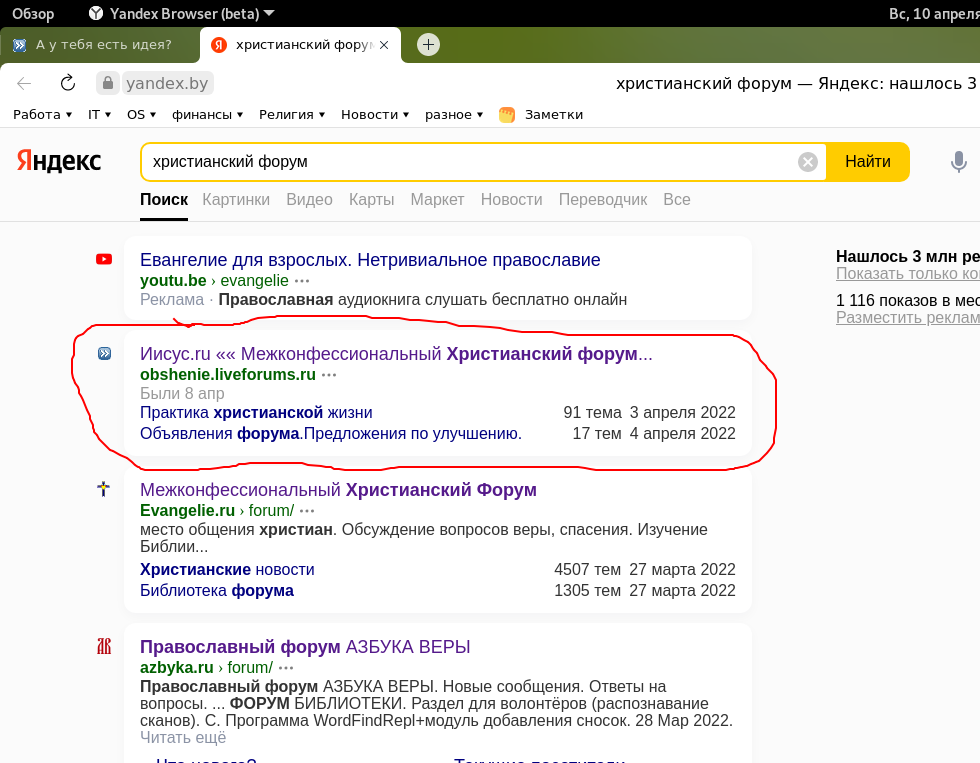
Task: Open 'Евангелие для взрослых' ad result
Action: [370, 259]
